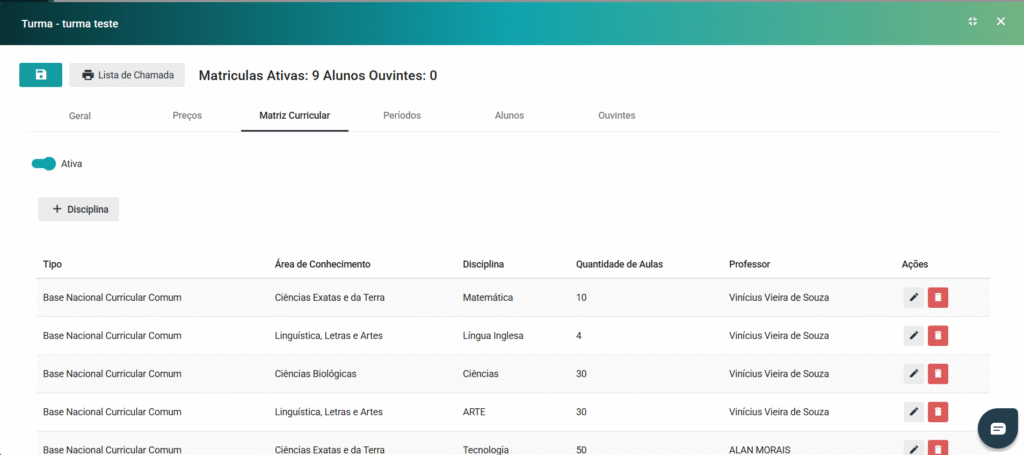The height and width of the screenshot is (455, 1024).
Task: Toggle the Ativa switch
Action: pyautogui.click(x=44, y=164)
